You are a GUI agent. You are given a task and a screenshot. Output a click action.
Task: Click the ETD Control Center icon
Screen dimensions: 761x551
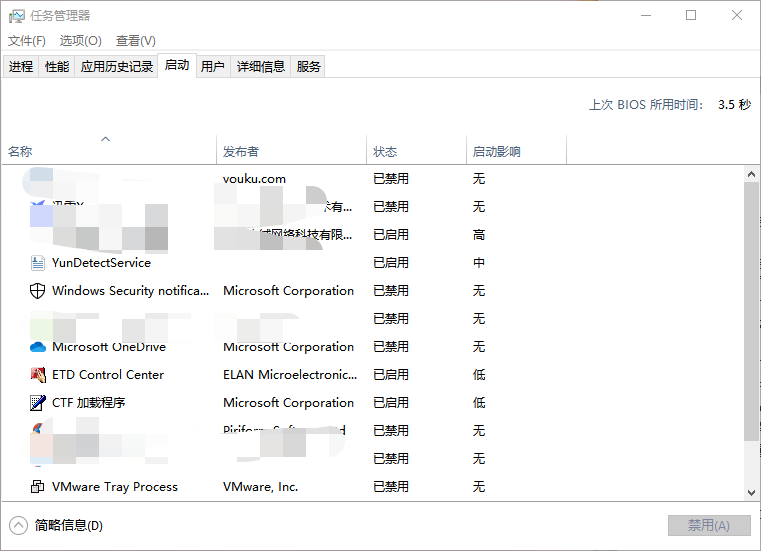pos(38,375)
